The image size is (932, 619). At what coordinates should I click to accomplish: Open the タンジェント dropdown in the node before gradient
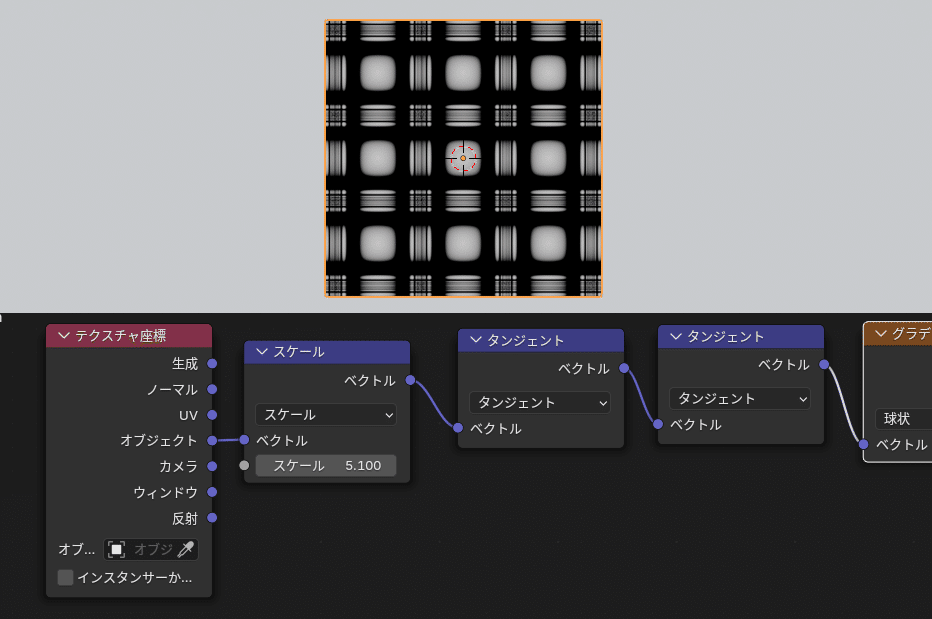point(740,398)
